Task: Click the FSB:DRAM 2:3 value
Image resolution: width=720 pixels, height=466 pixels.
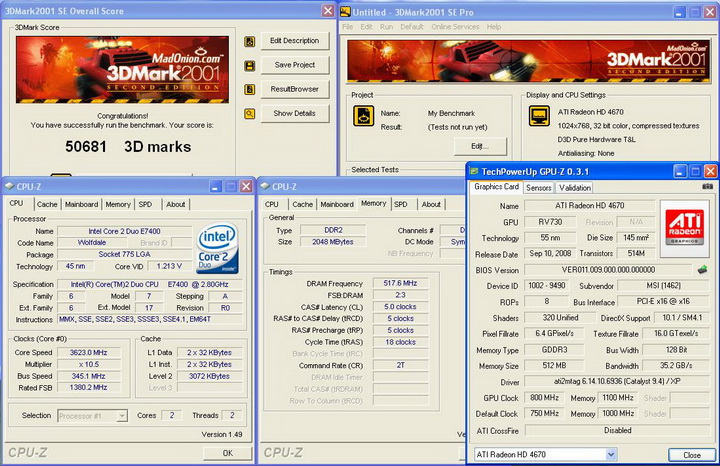Action: coord(400,295)
